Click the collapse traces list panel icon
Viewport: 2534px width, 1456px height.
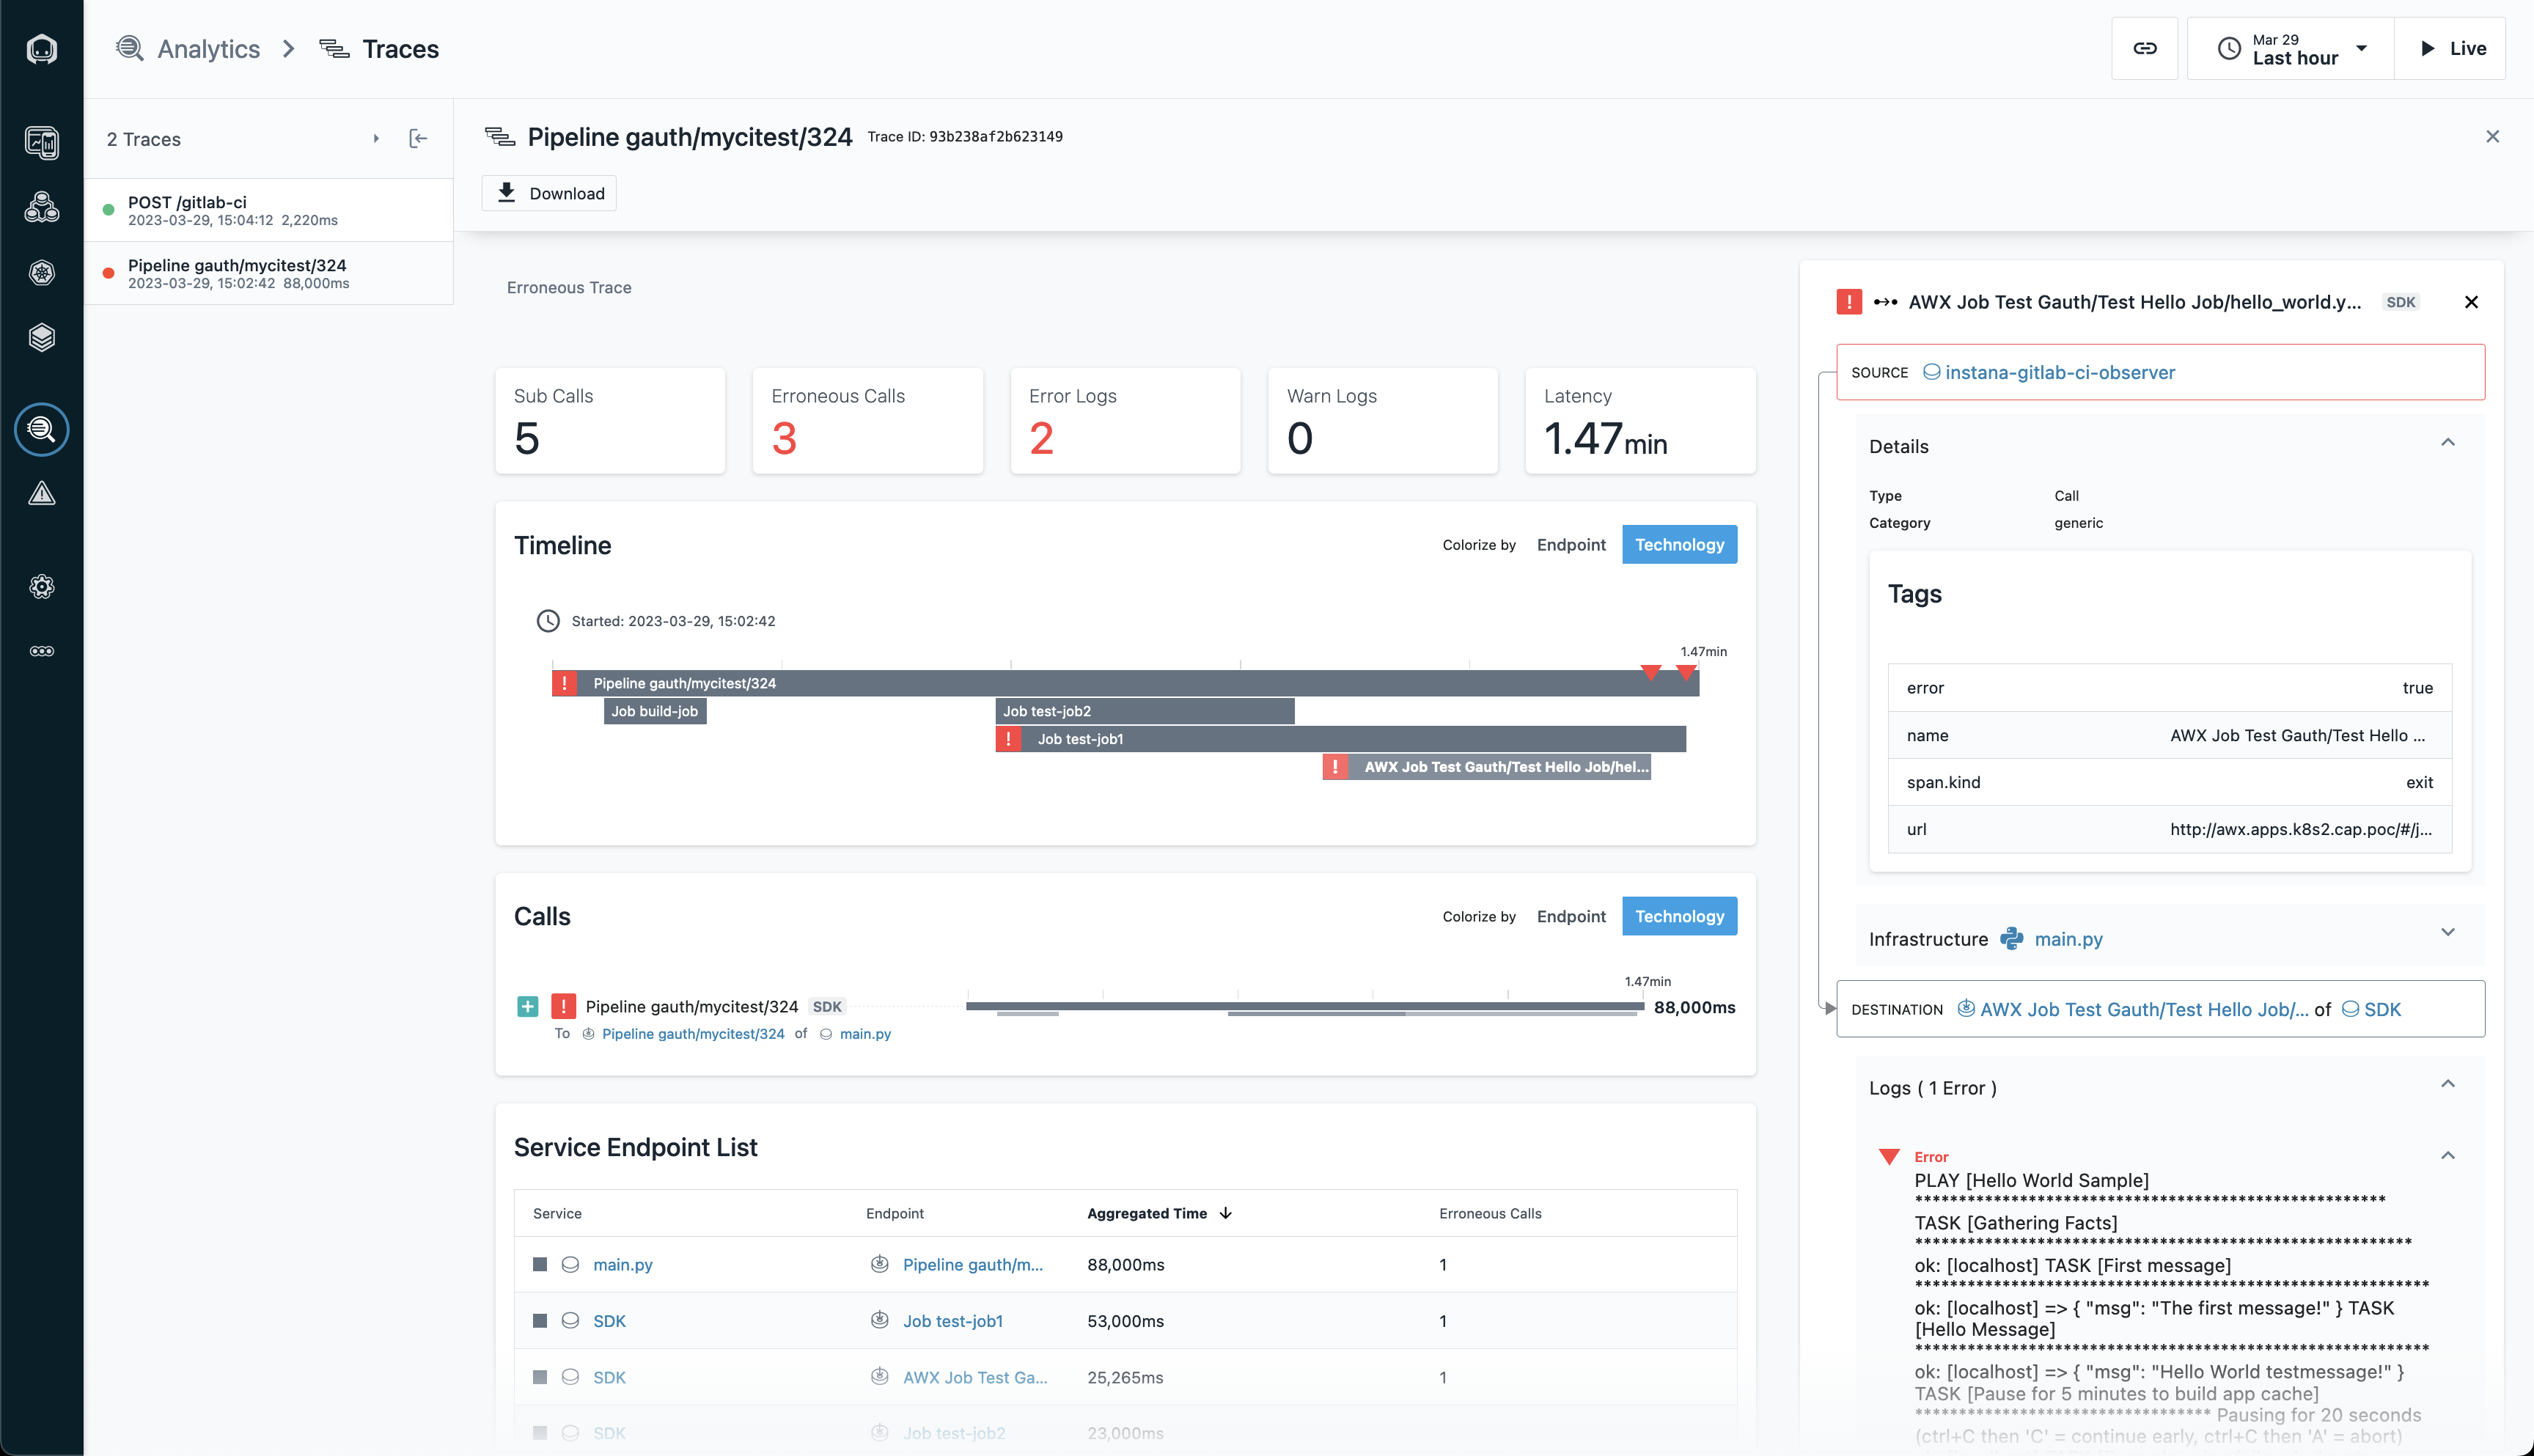(418, 139)
